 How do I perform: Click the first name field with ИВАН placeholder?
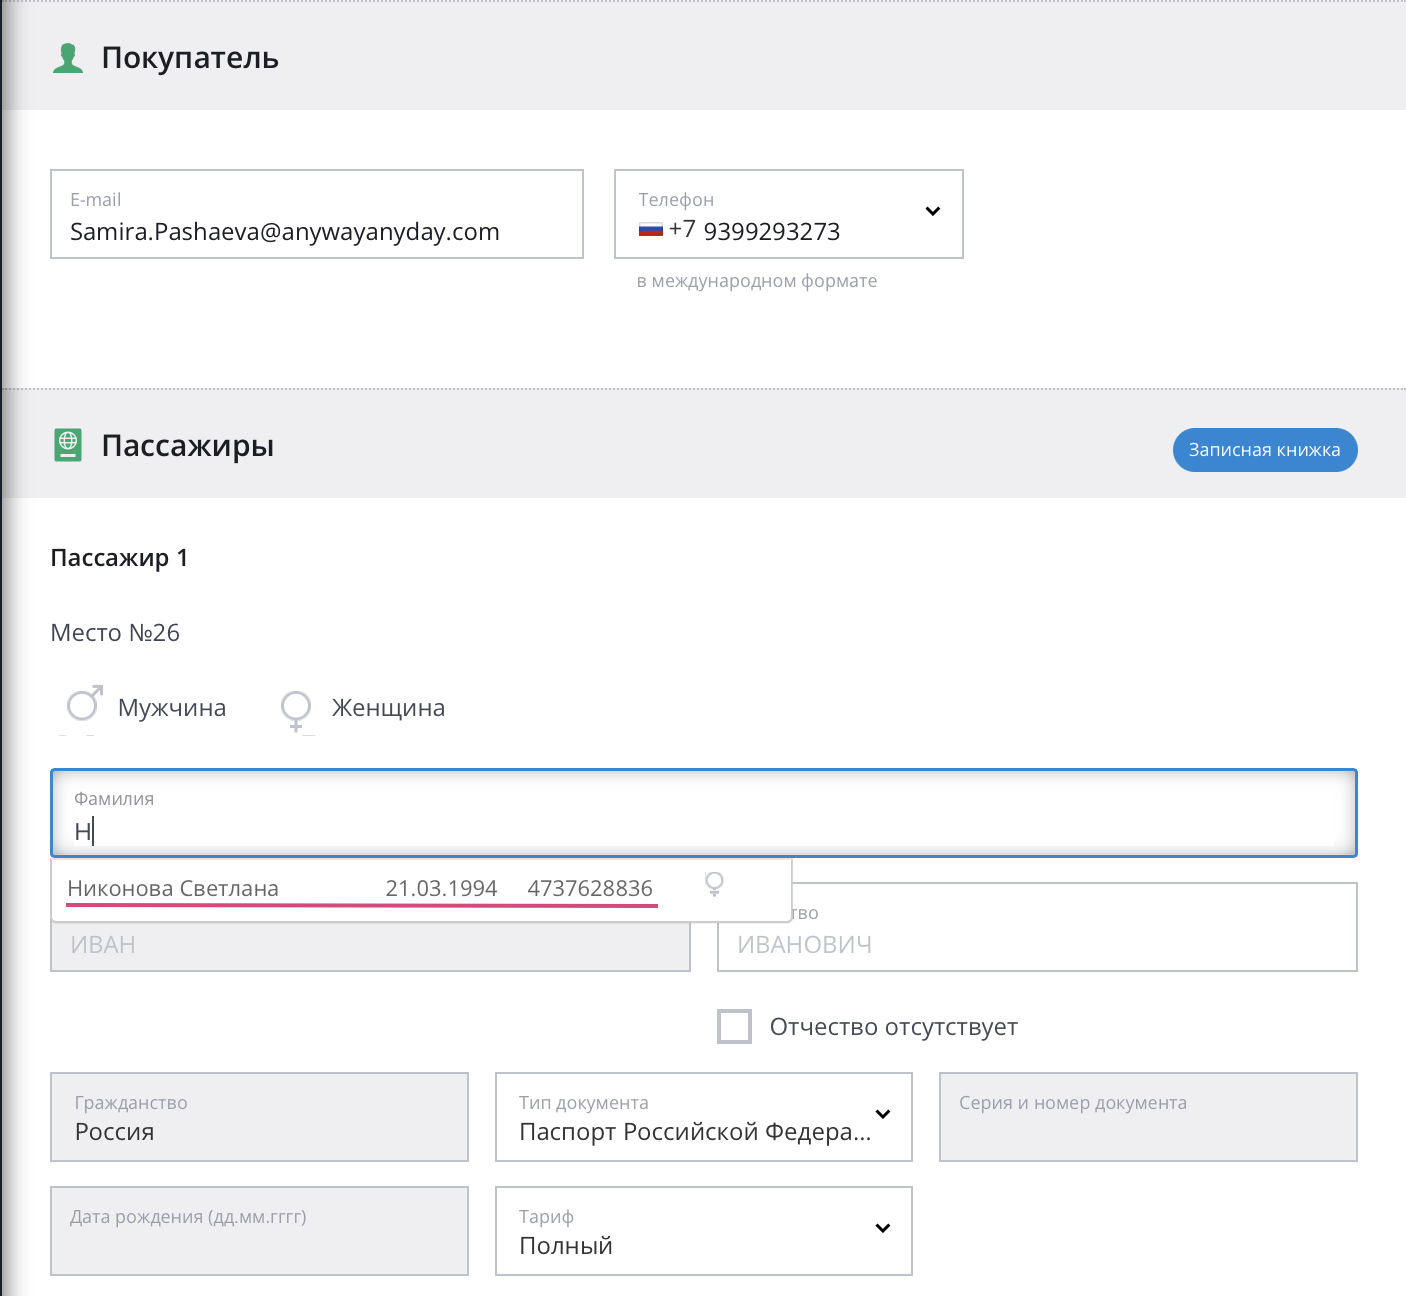(370, 946)
